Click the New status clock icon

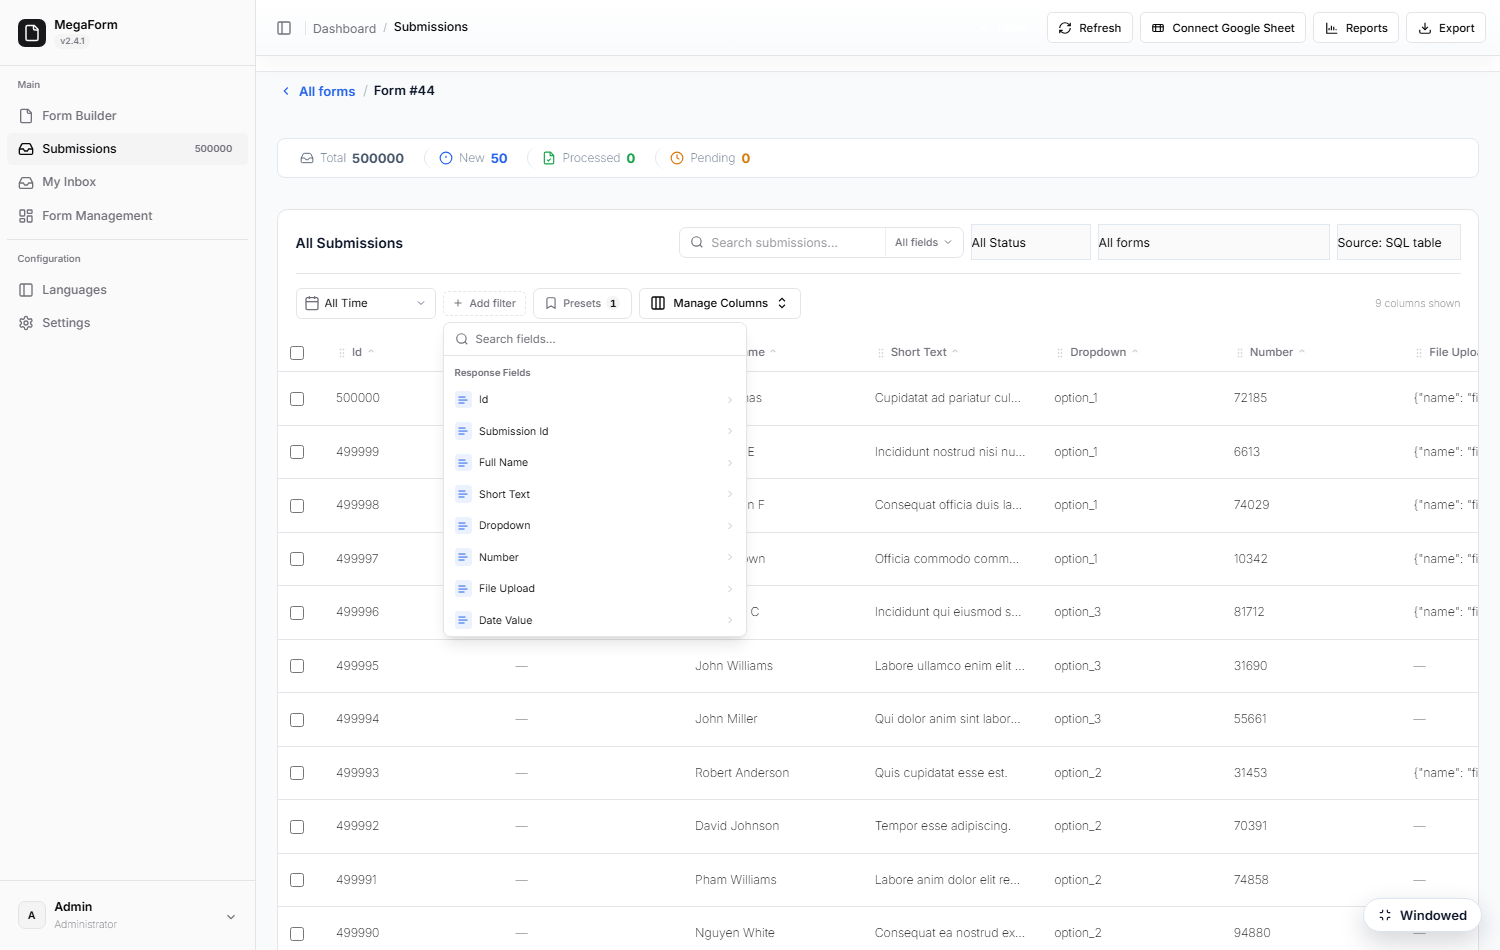coord(446,158)
